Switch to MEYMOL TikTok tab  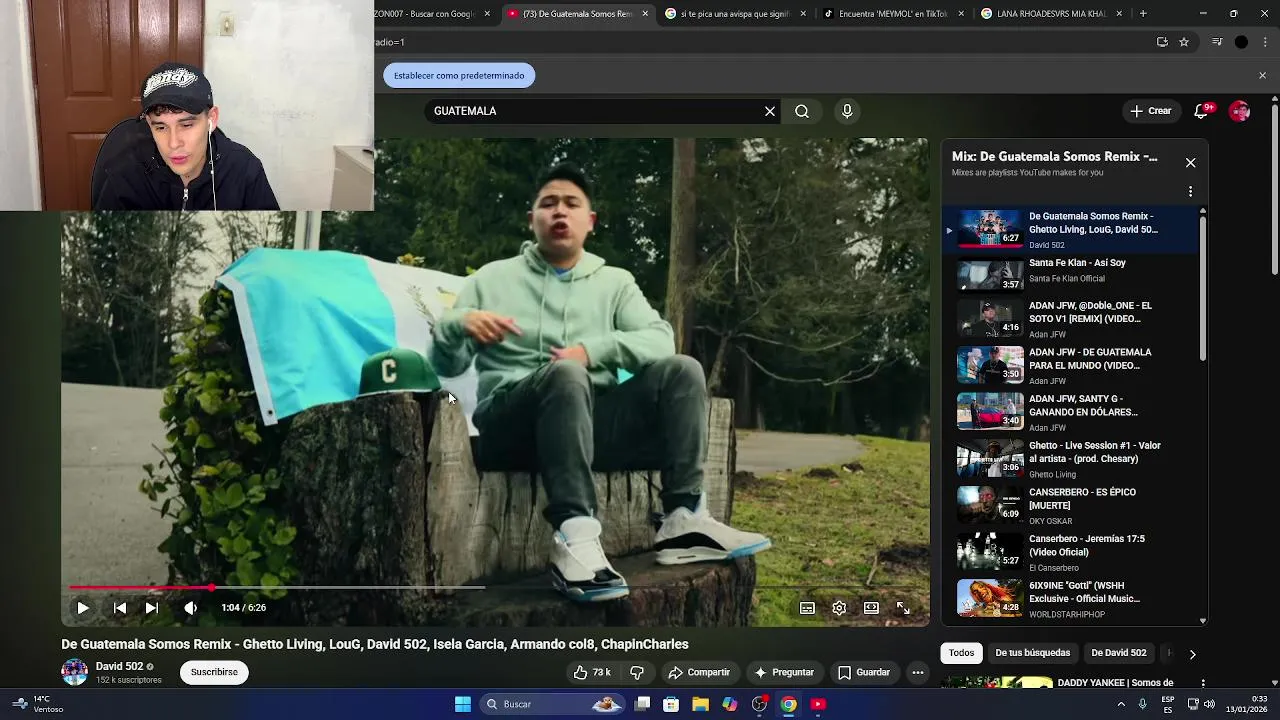click(x=893, y=14)
